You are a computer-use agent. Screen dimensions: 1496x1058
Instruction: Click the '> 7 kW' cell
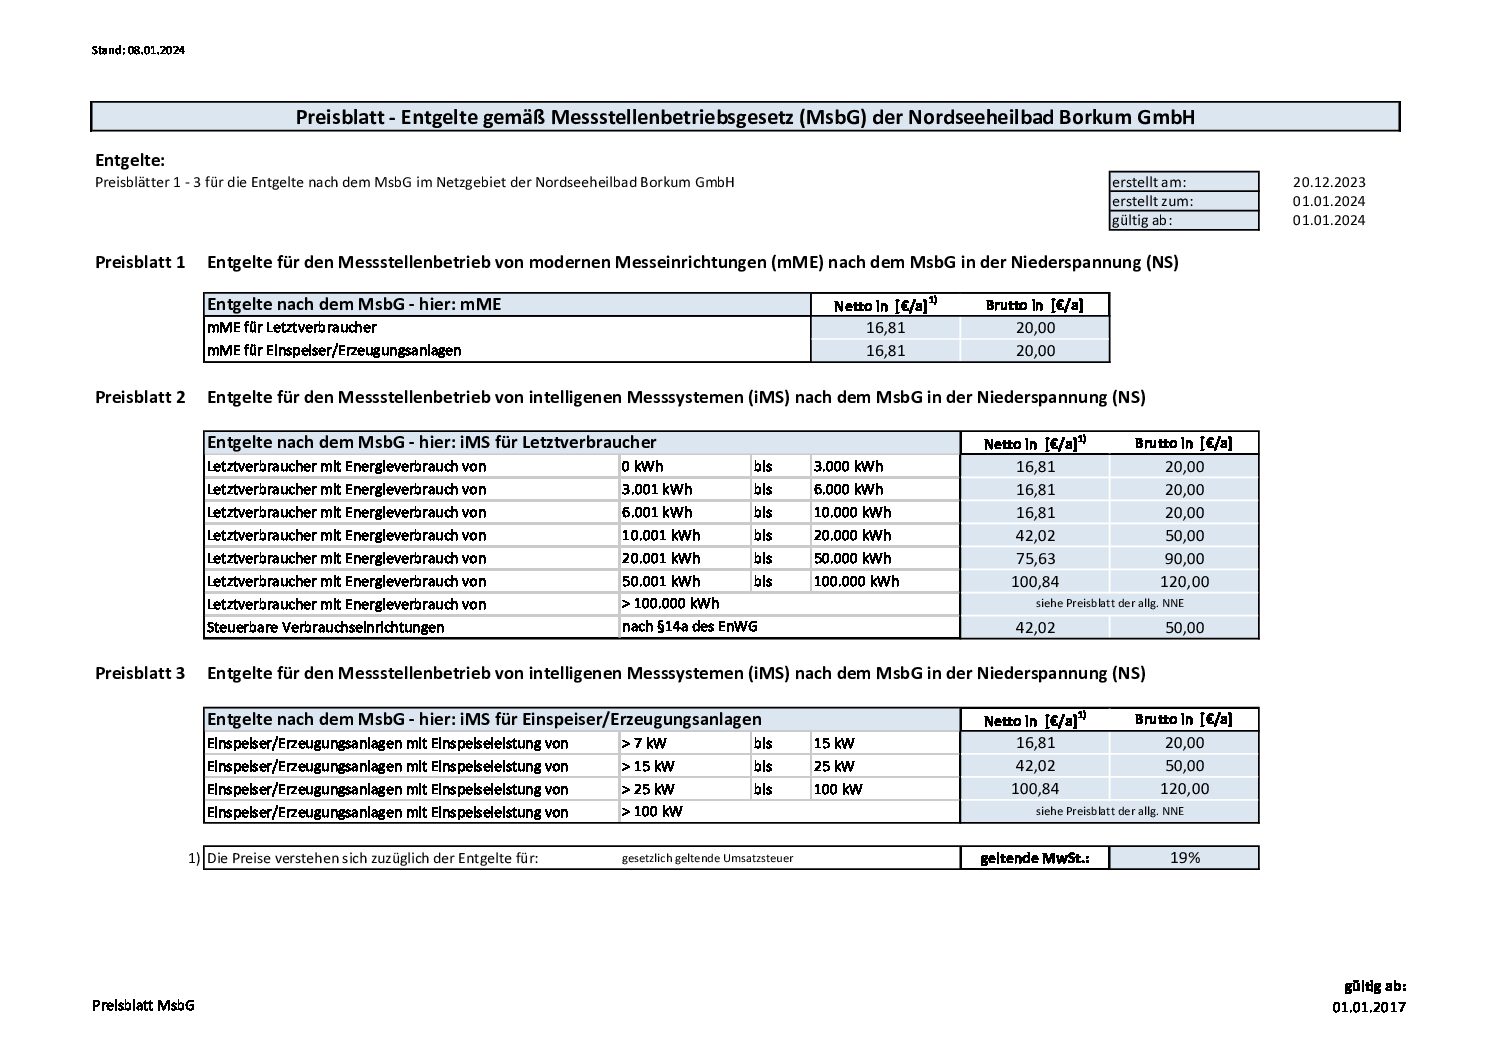pos(685,743)
